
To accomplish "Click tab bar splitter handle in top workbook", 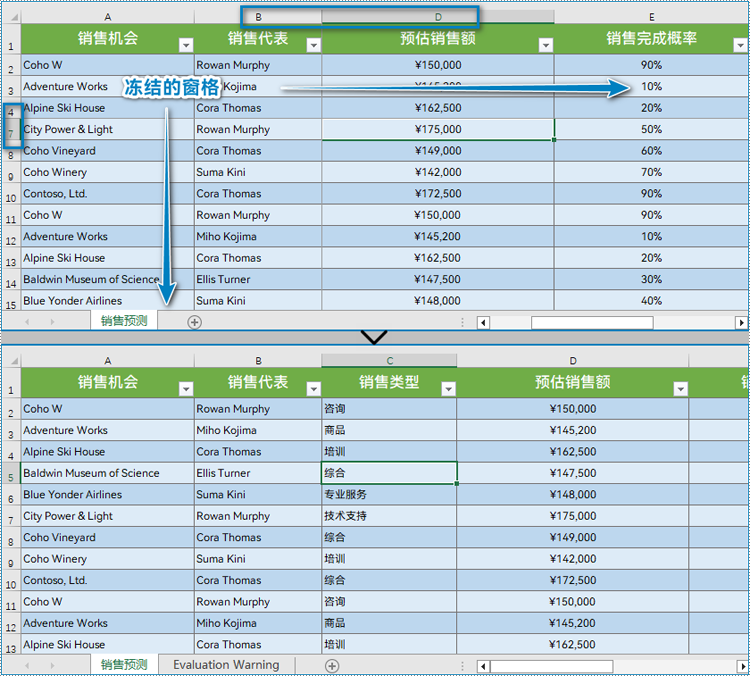I will (463, 322).
